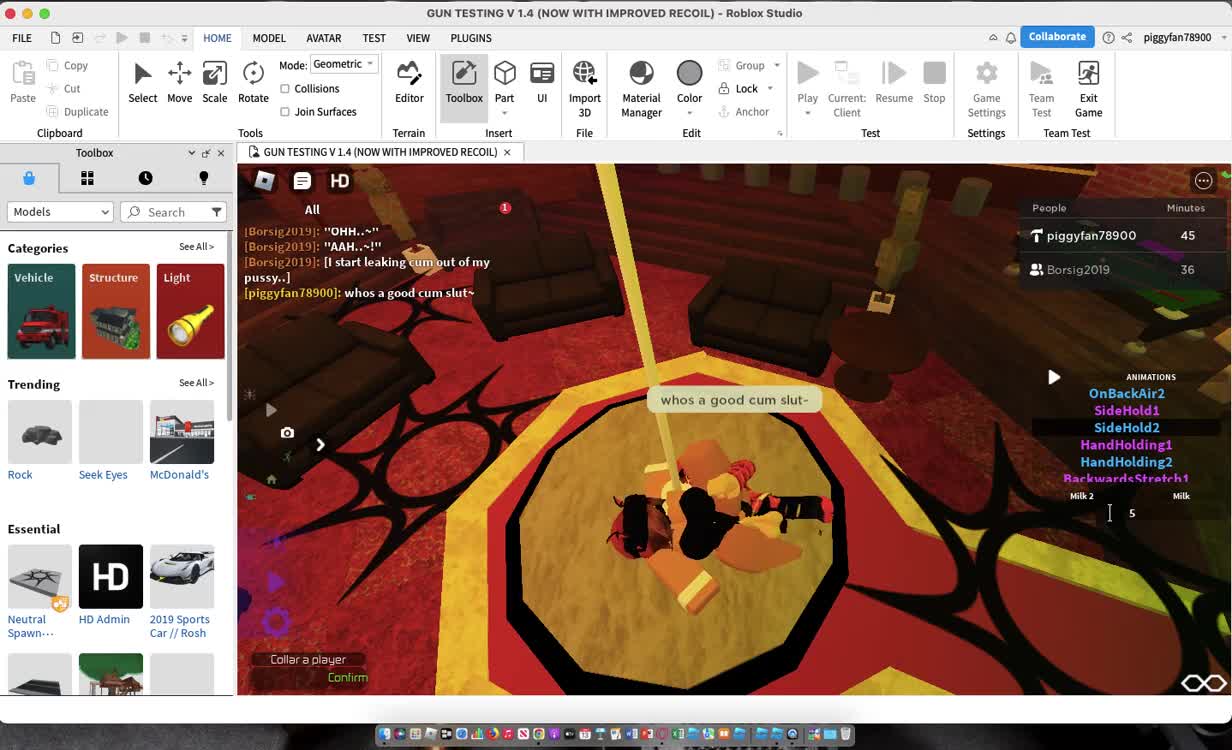Viewport: 1232px width, 750px height.
Task: Click the Import 3D icon
Action: [585, 82]
